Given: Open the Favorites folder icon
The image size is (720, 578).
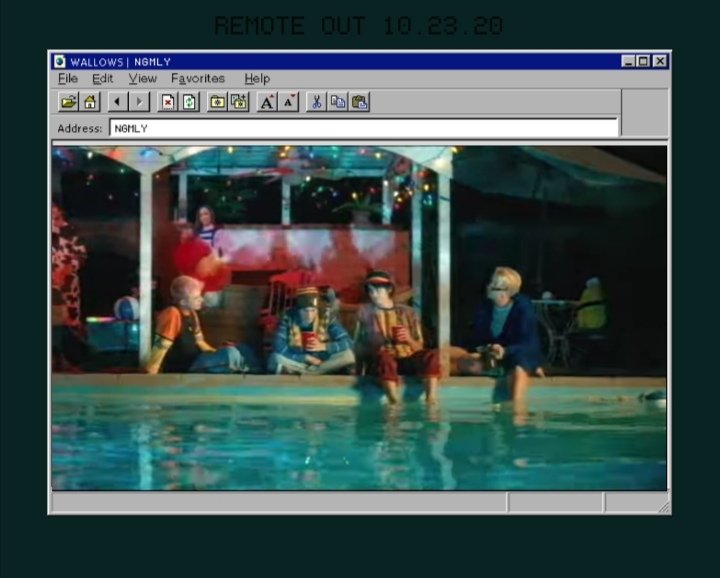Looking at the screenshot, I should coord(217,102).
